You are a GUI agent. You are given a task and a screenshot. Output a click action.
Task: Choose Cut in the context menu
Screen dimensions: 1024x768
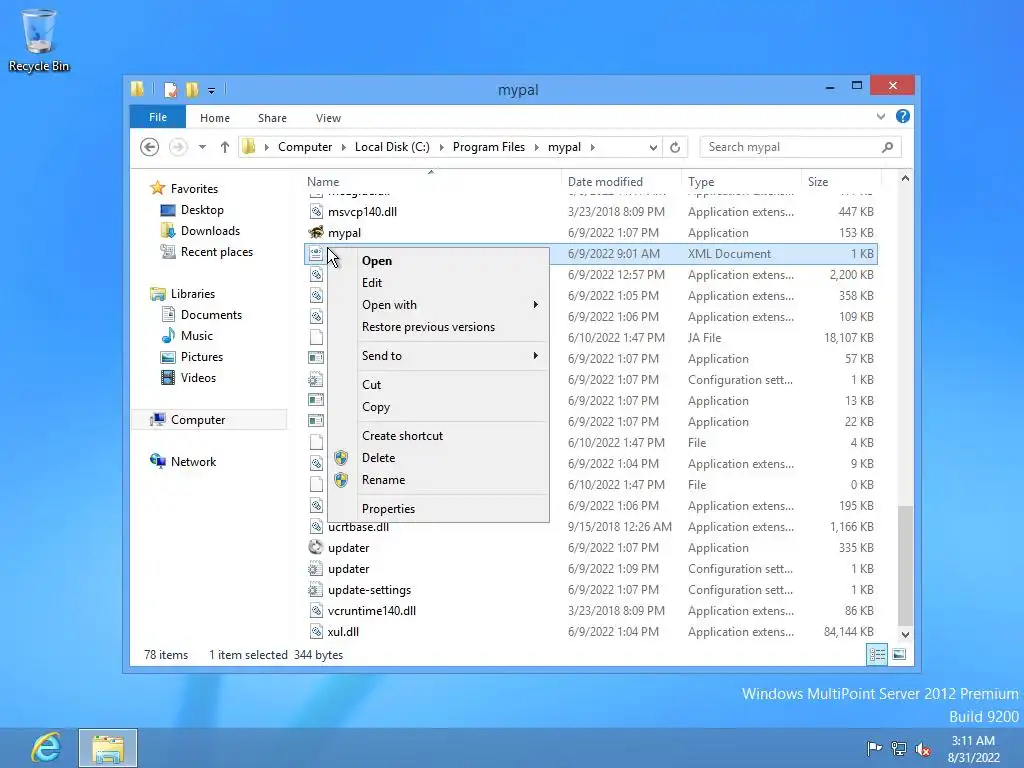(438, 385)
